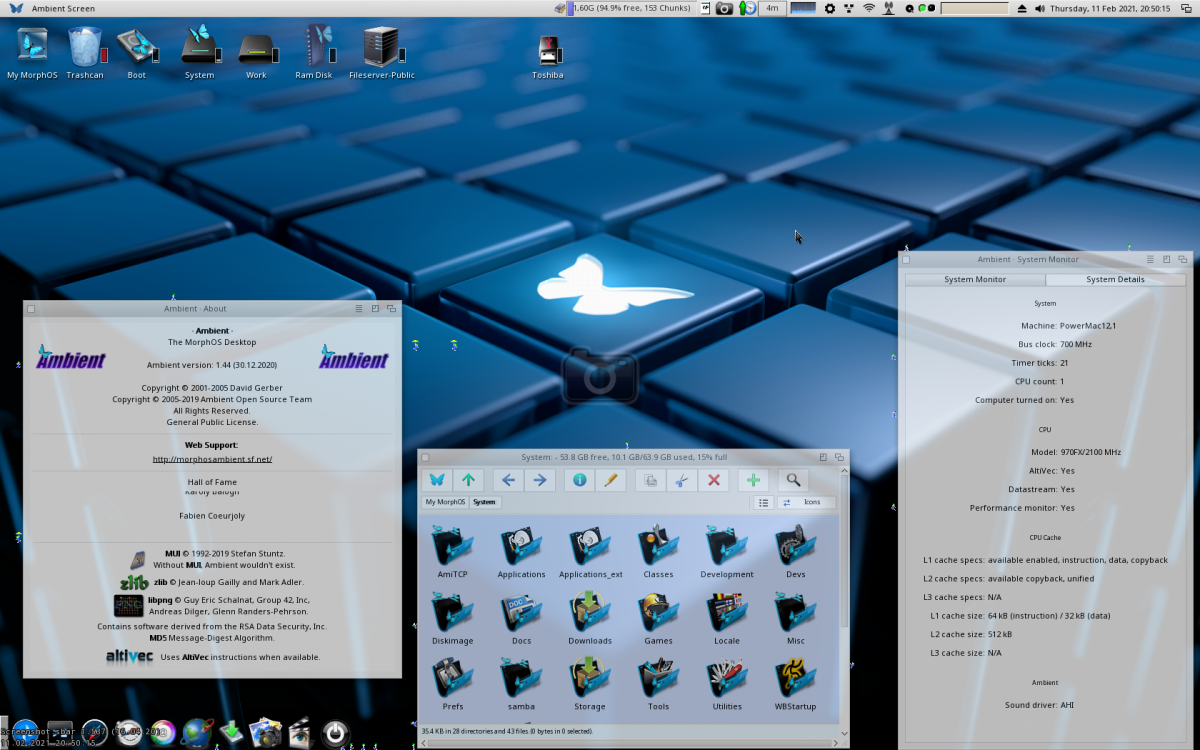Open search with the magnifying glass icon
The width and height of the screenshot is (1200, 750).
point(793,480)
